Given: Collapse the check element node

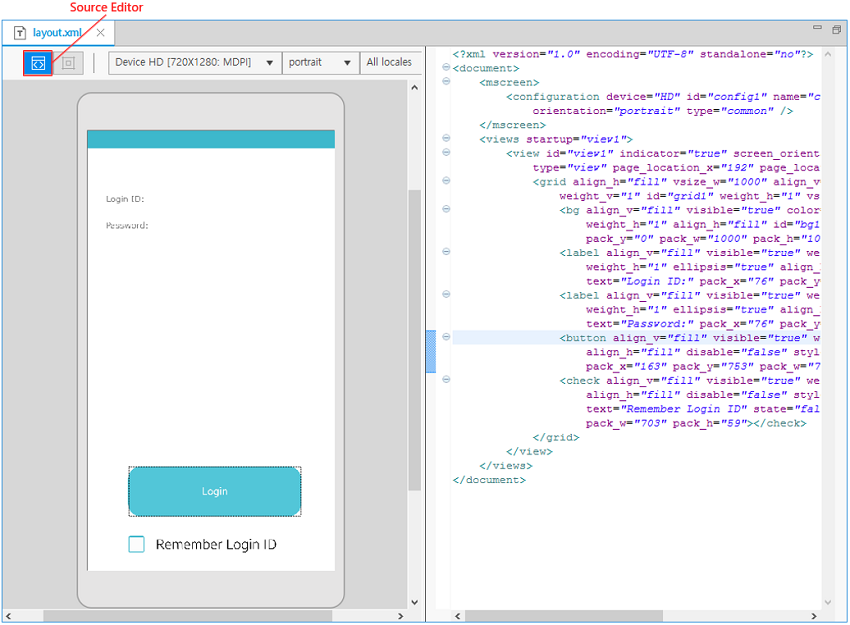Looking at the screenshot, I should point(446,380).
